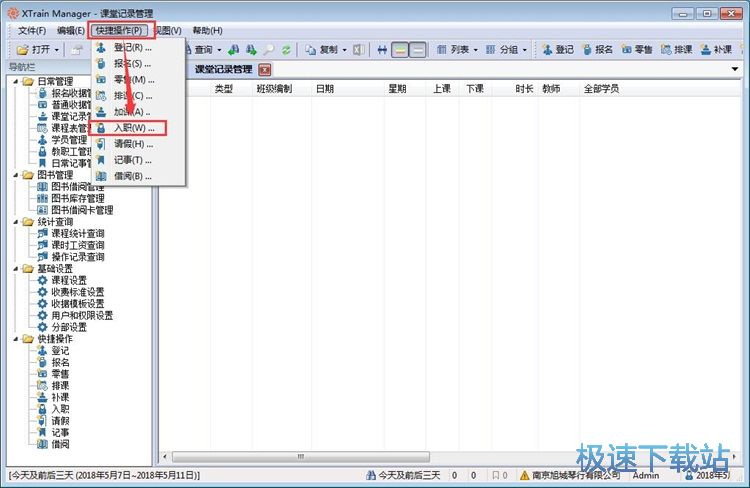This screenshot has width=750, height=488.
Task: Toggle the first row-style button
Action: 400,50
